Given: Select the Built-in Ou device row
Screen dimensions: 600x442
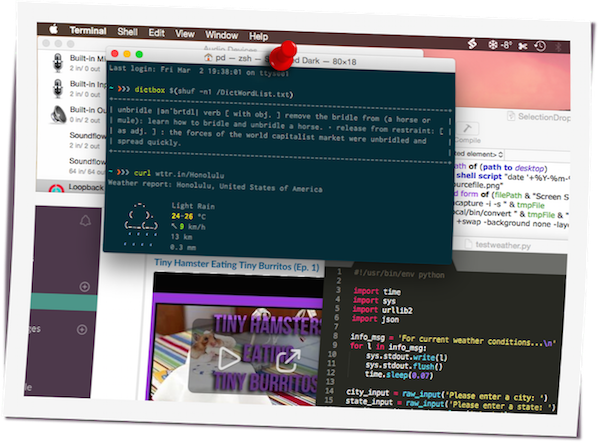Looking at the screenshot, I should 71,114.
